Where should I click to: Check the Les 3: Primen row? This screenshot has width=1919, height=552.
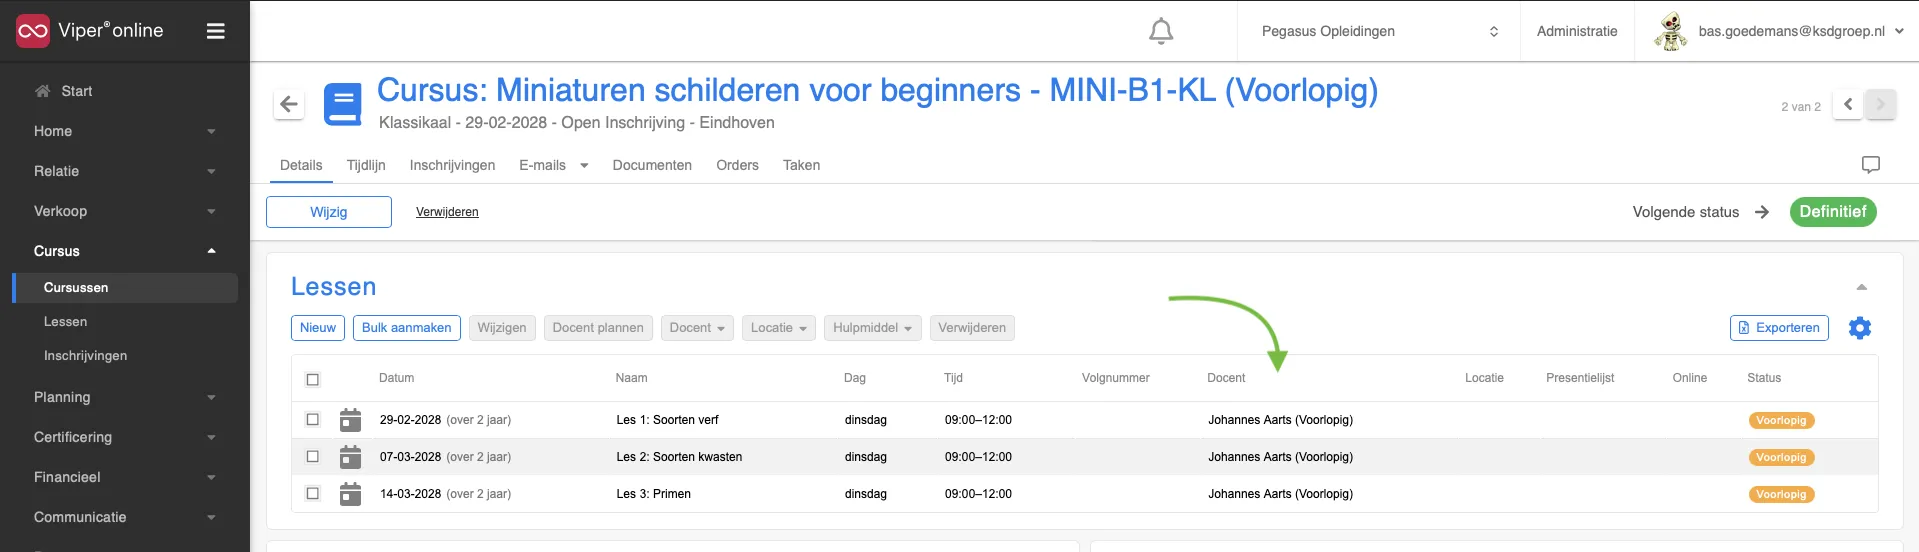[313, 494]
